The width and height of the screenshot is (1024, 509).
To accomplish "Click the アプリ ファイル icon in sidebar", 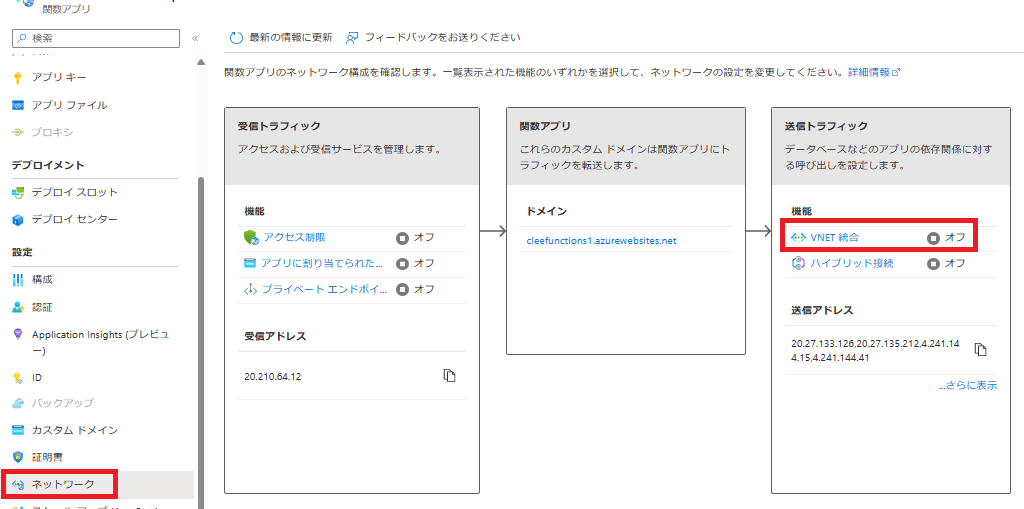I will 18,105.
